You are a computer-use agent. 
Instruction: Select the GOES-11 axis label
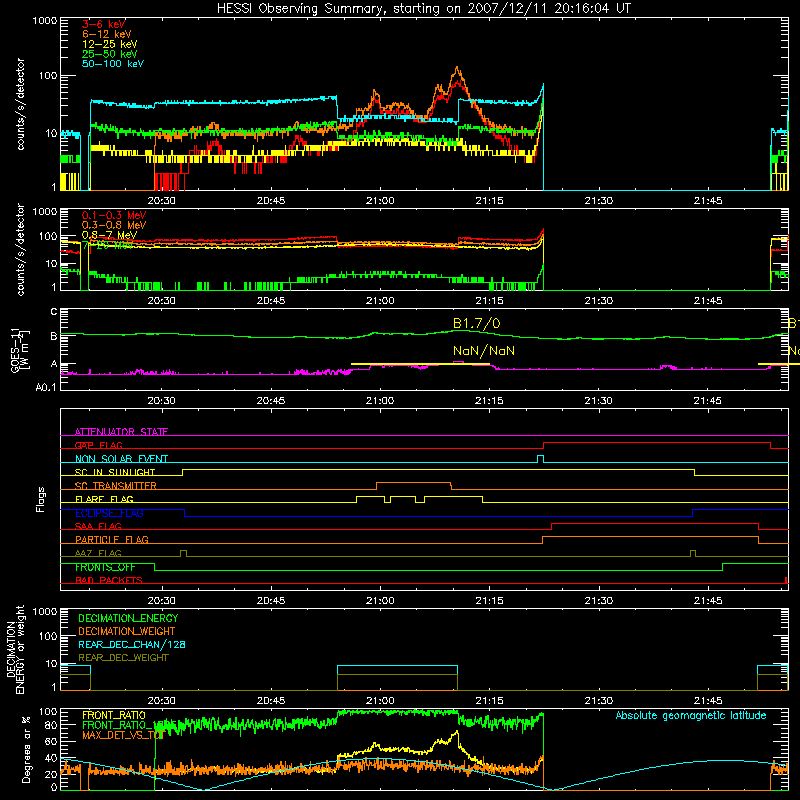pos(20,351)
